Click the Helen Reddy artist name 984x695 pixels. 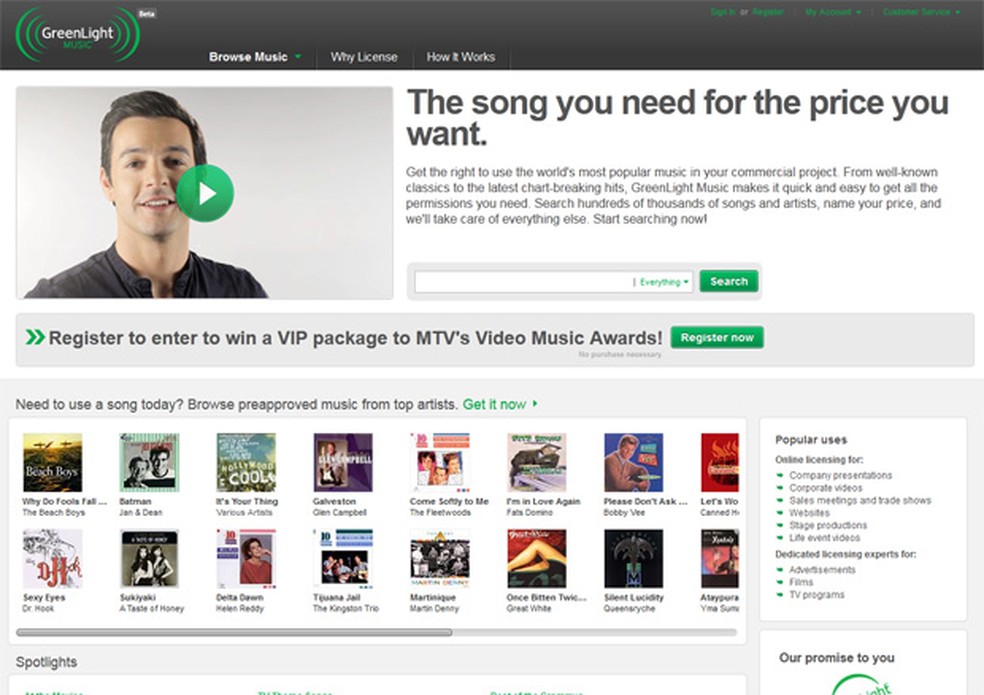(240, 608)
